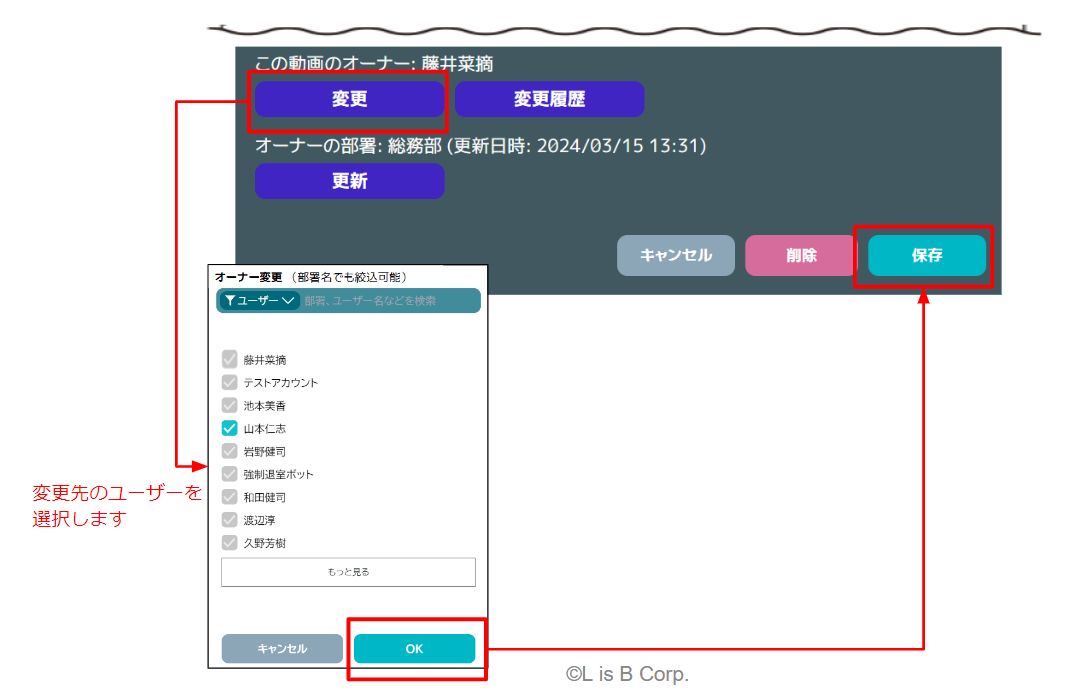Check the 強制退室ボット checkbox

pos(229,474)
